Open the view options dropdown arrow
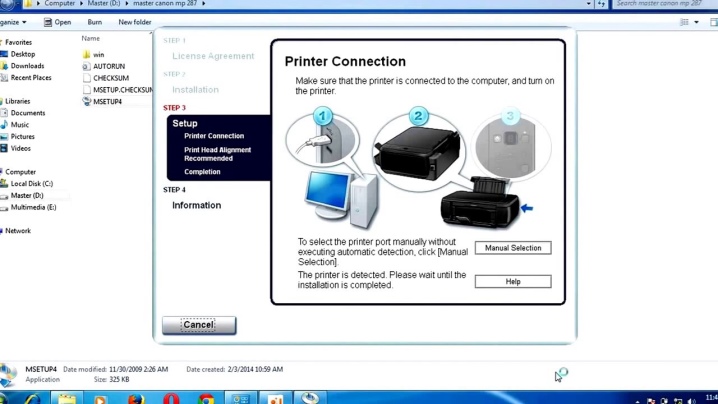 coord(696,22)
